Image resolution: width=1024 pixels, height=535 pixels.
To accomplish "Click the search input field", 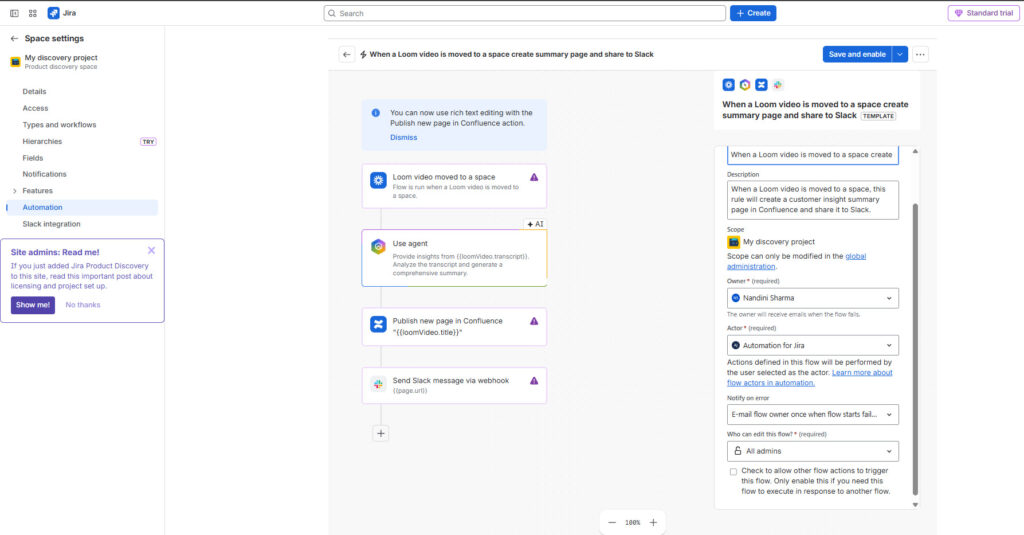I will [524, 13].
